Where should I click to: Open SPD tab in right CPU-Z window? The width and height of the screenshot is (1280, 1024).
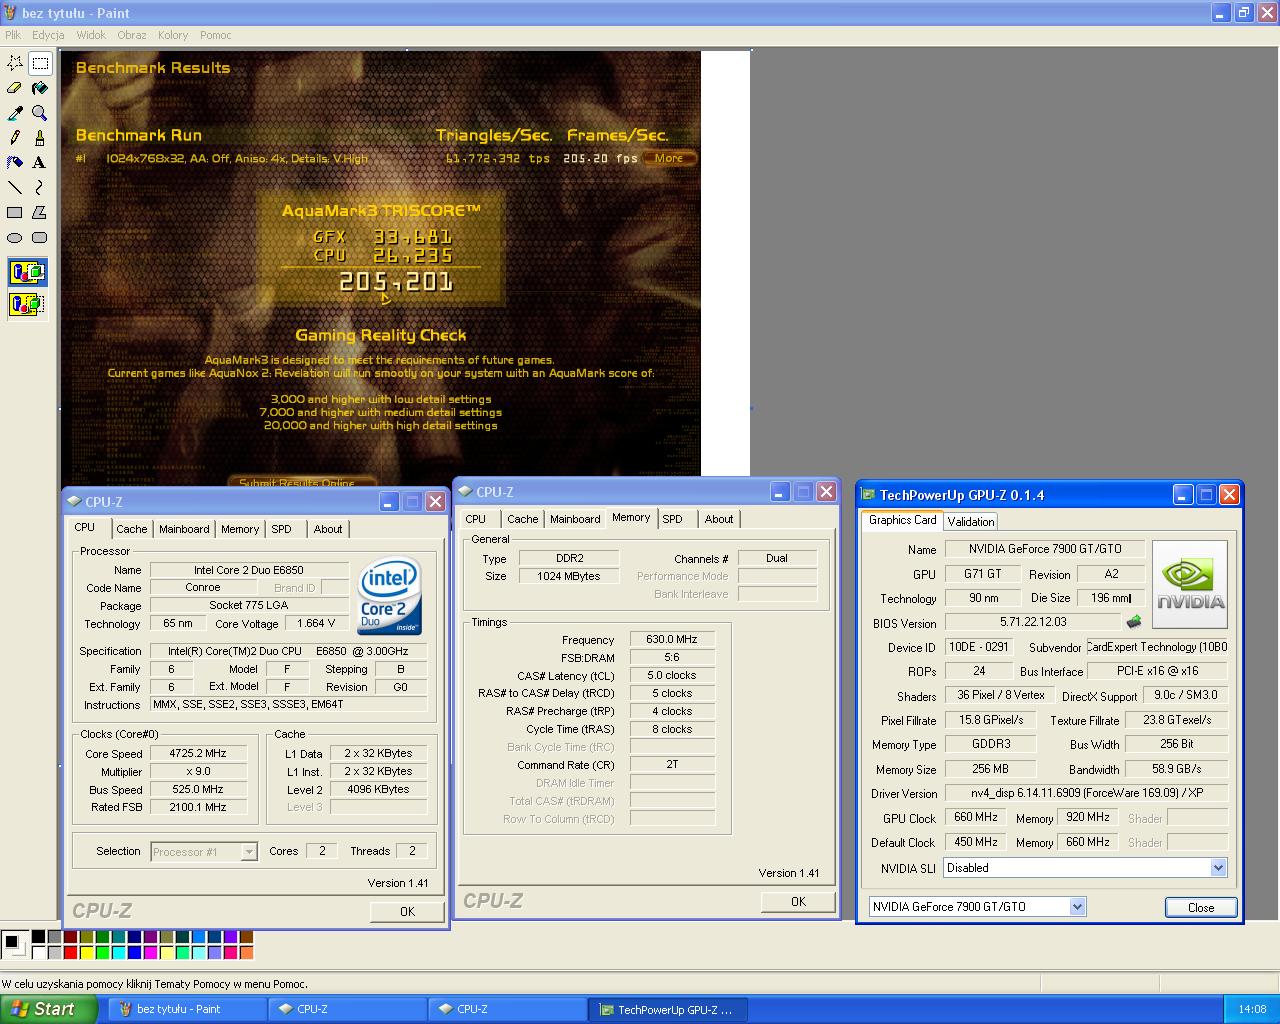[x=673, y=519]
